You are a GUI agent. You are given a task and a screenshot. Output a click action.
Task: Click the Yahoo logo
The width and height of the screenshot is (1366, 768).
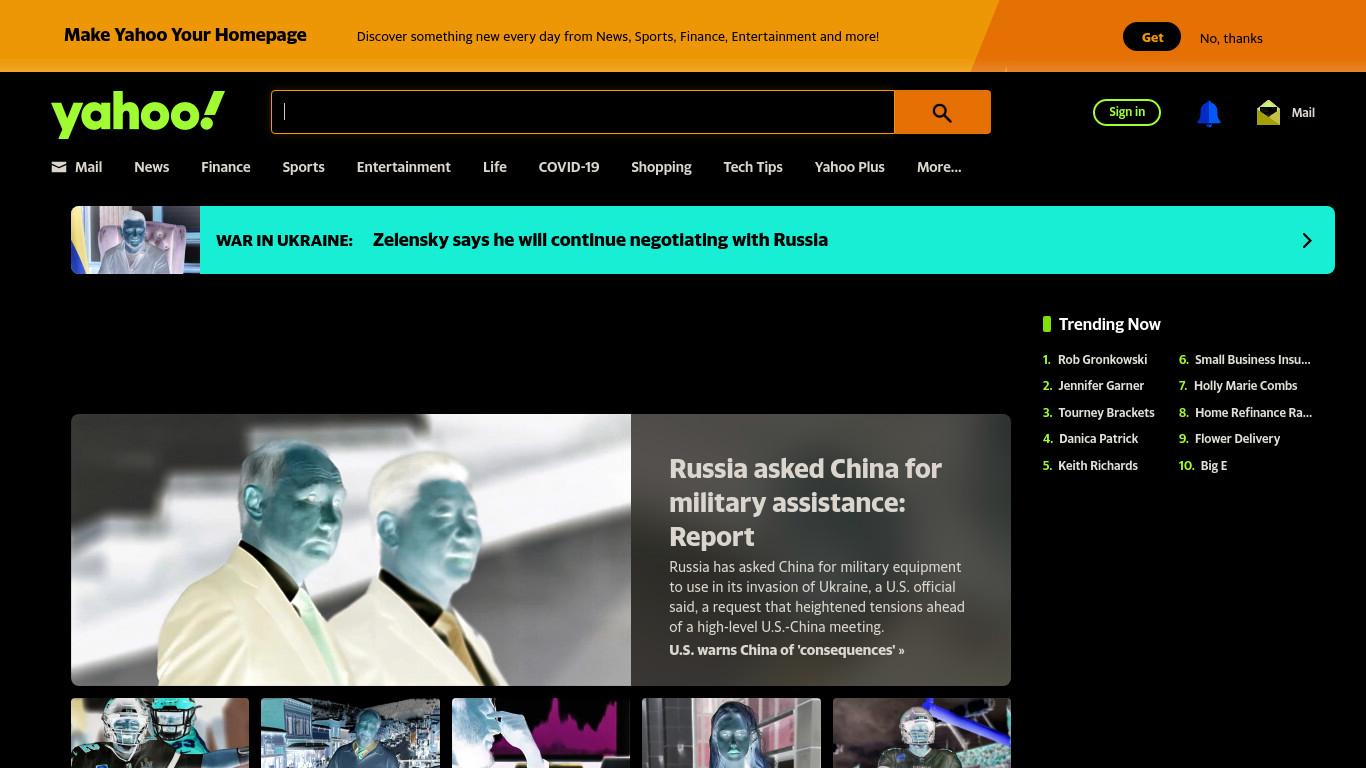[x=138, y=113]
